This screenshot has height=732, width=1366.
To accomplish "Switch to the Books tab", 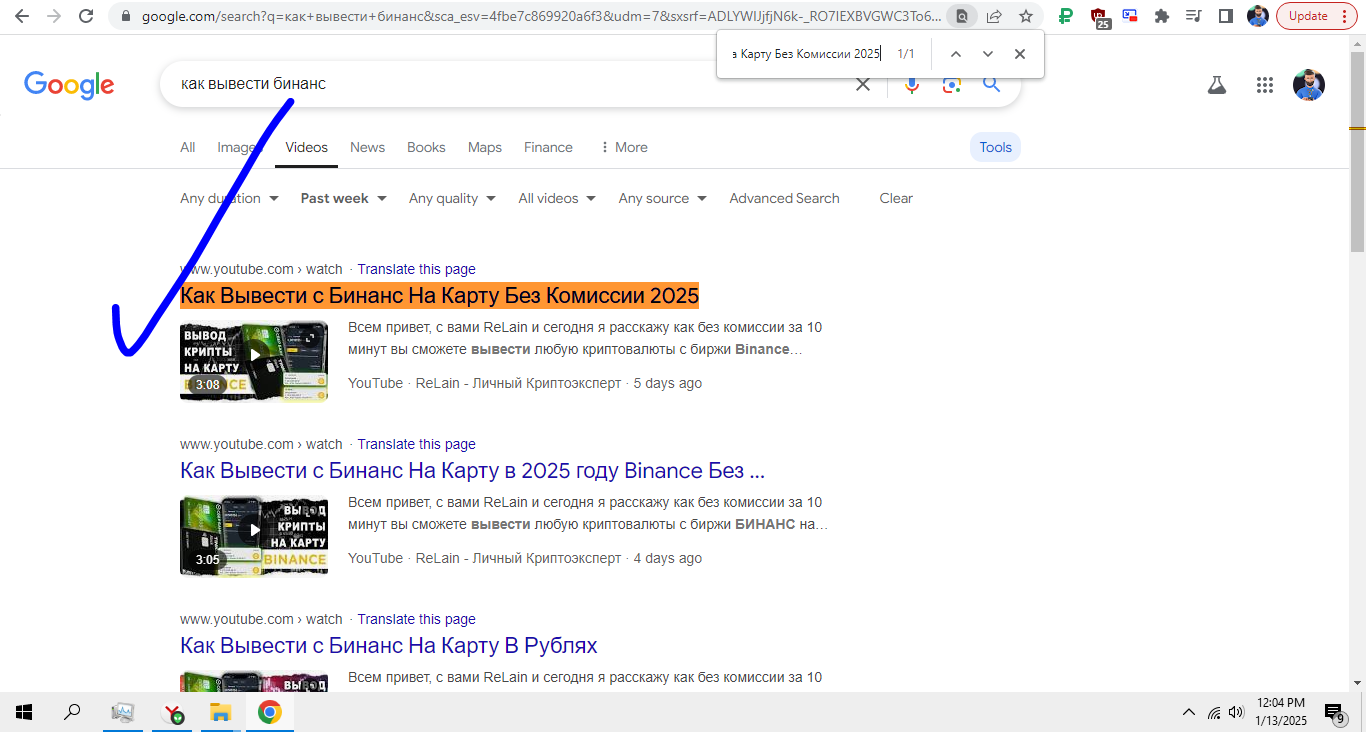I will pos(426,147).
